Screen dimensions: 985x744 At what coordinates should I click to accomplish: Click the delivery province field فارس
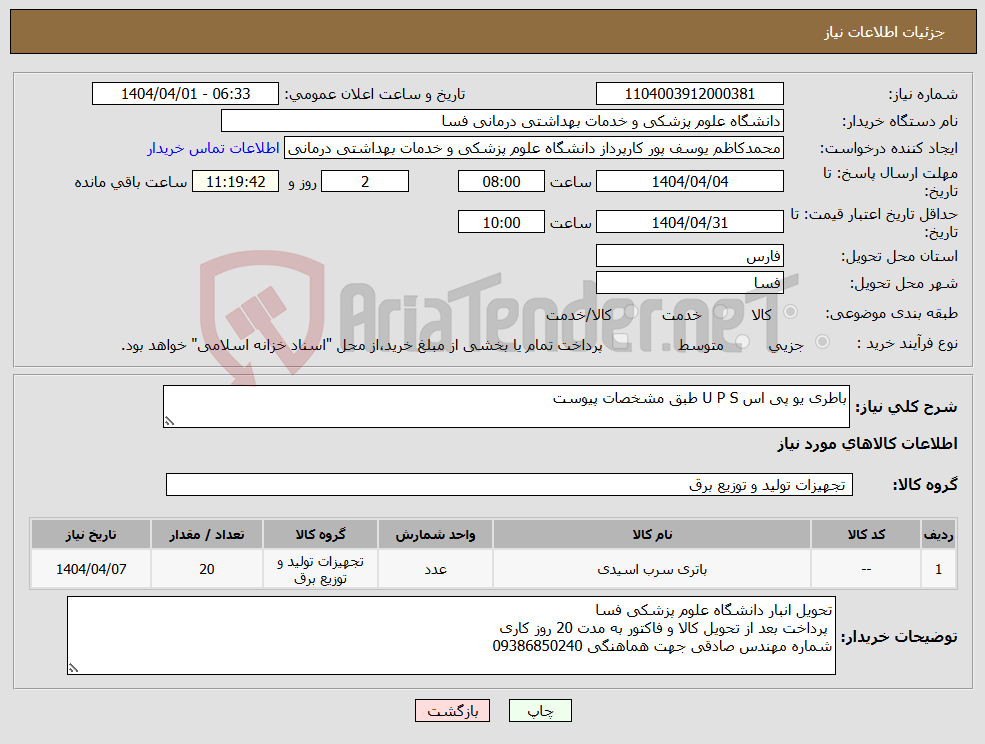[x=690, y=256]
